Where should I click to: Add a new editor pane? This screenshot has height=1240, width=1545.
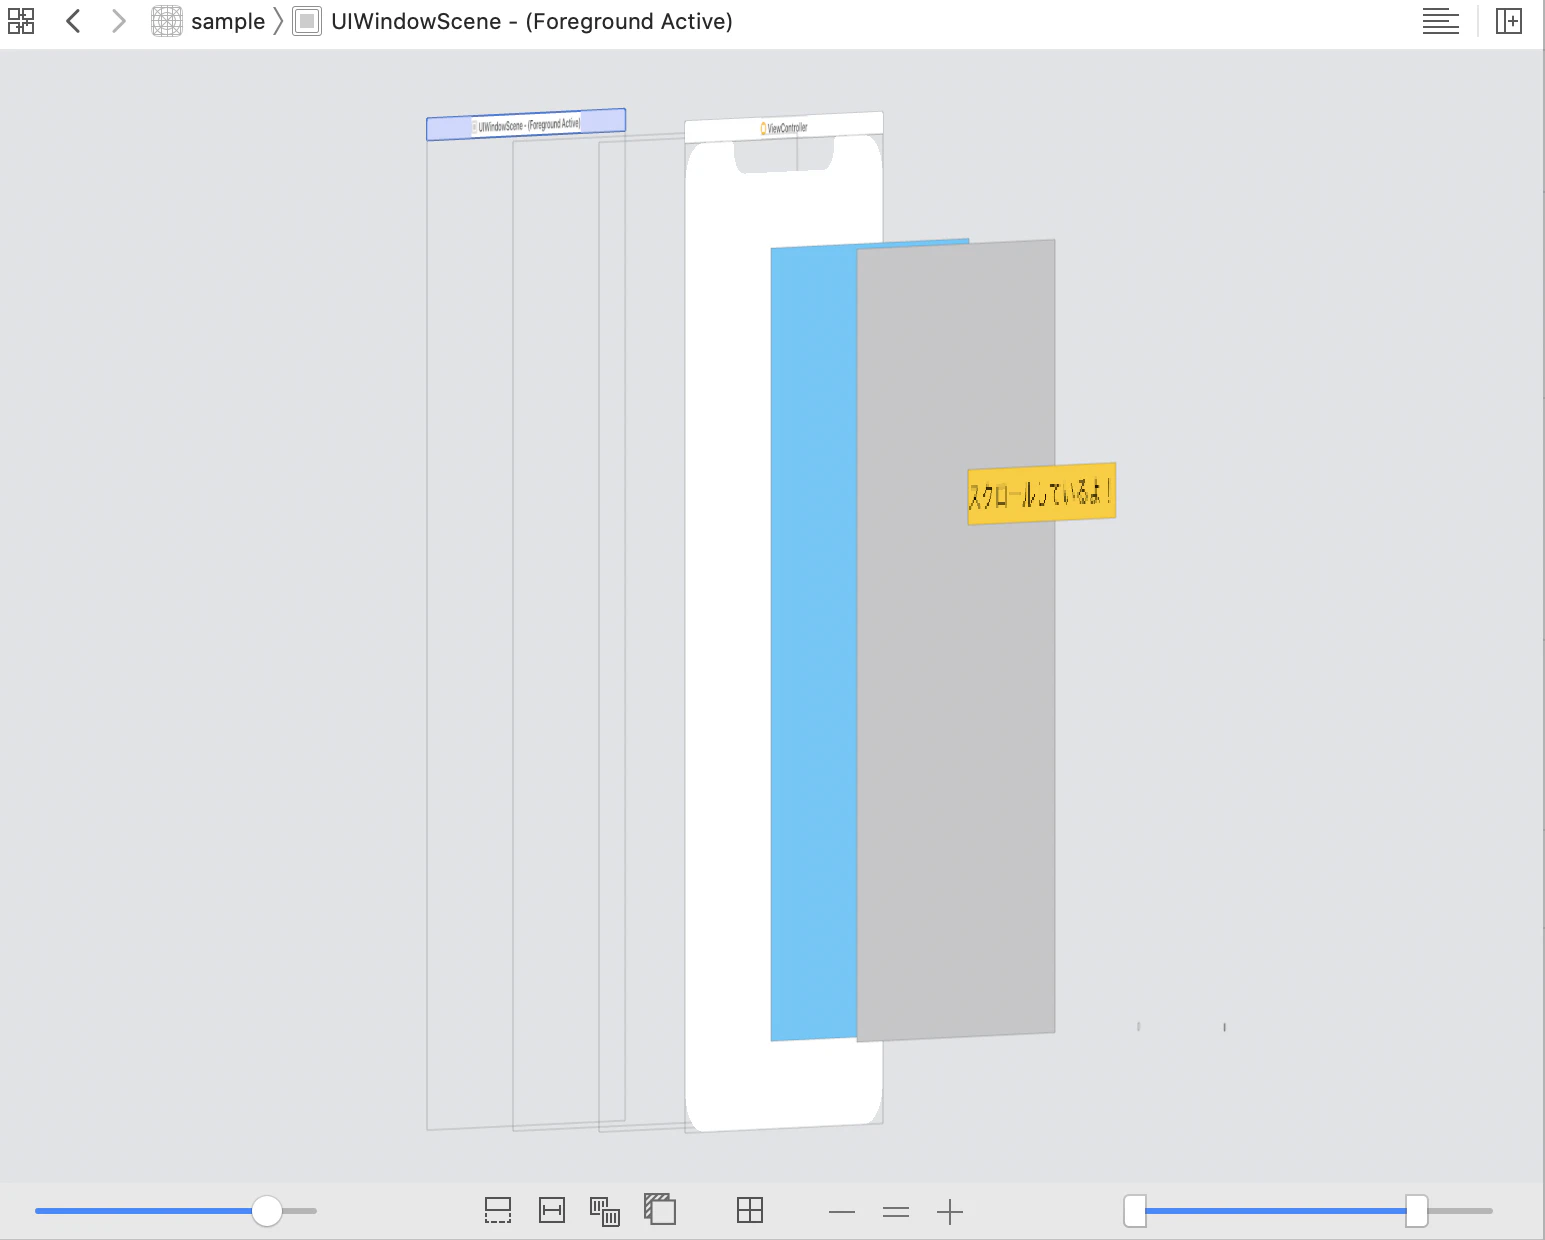tap(1508, 21)
